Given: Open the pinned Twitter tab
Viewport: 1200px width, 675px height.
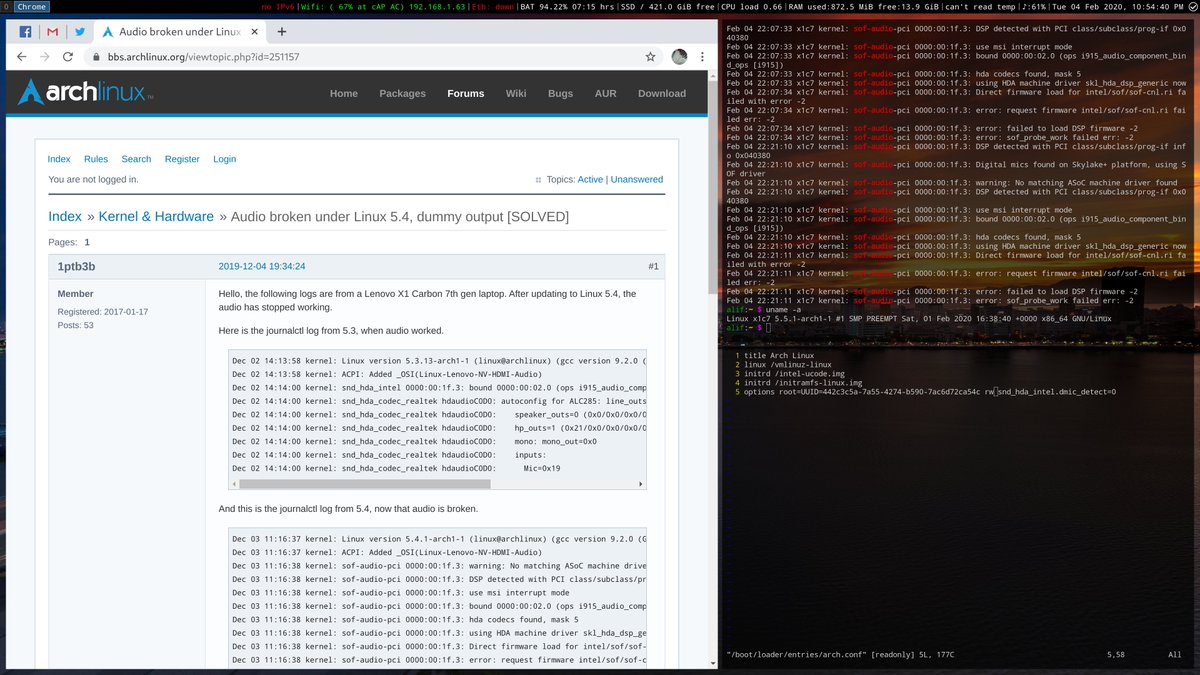Looking at the screenshot, I should (x=80, y=32).
